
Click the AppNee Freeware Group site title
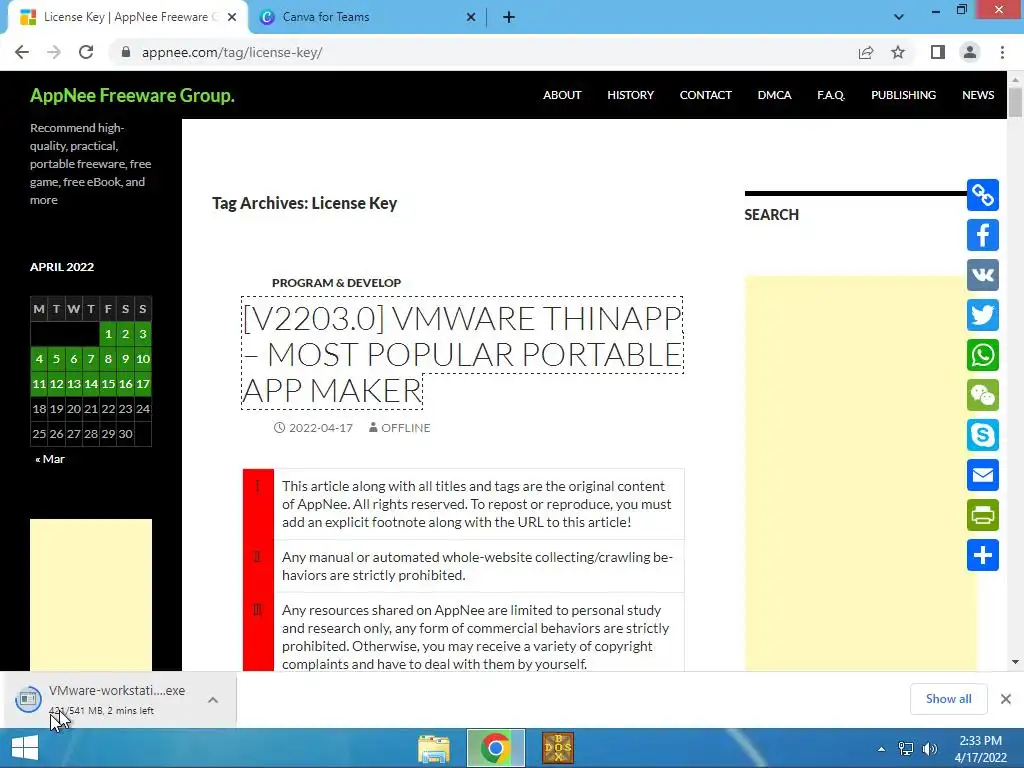coord(132,95)
